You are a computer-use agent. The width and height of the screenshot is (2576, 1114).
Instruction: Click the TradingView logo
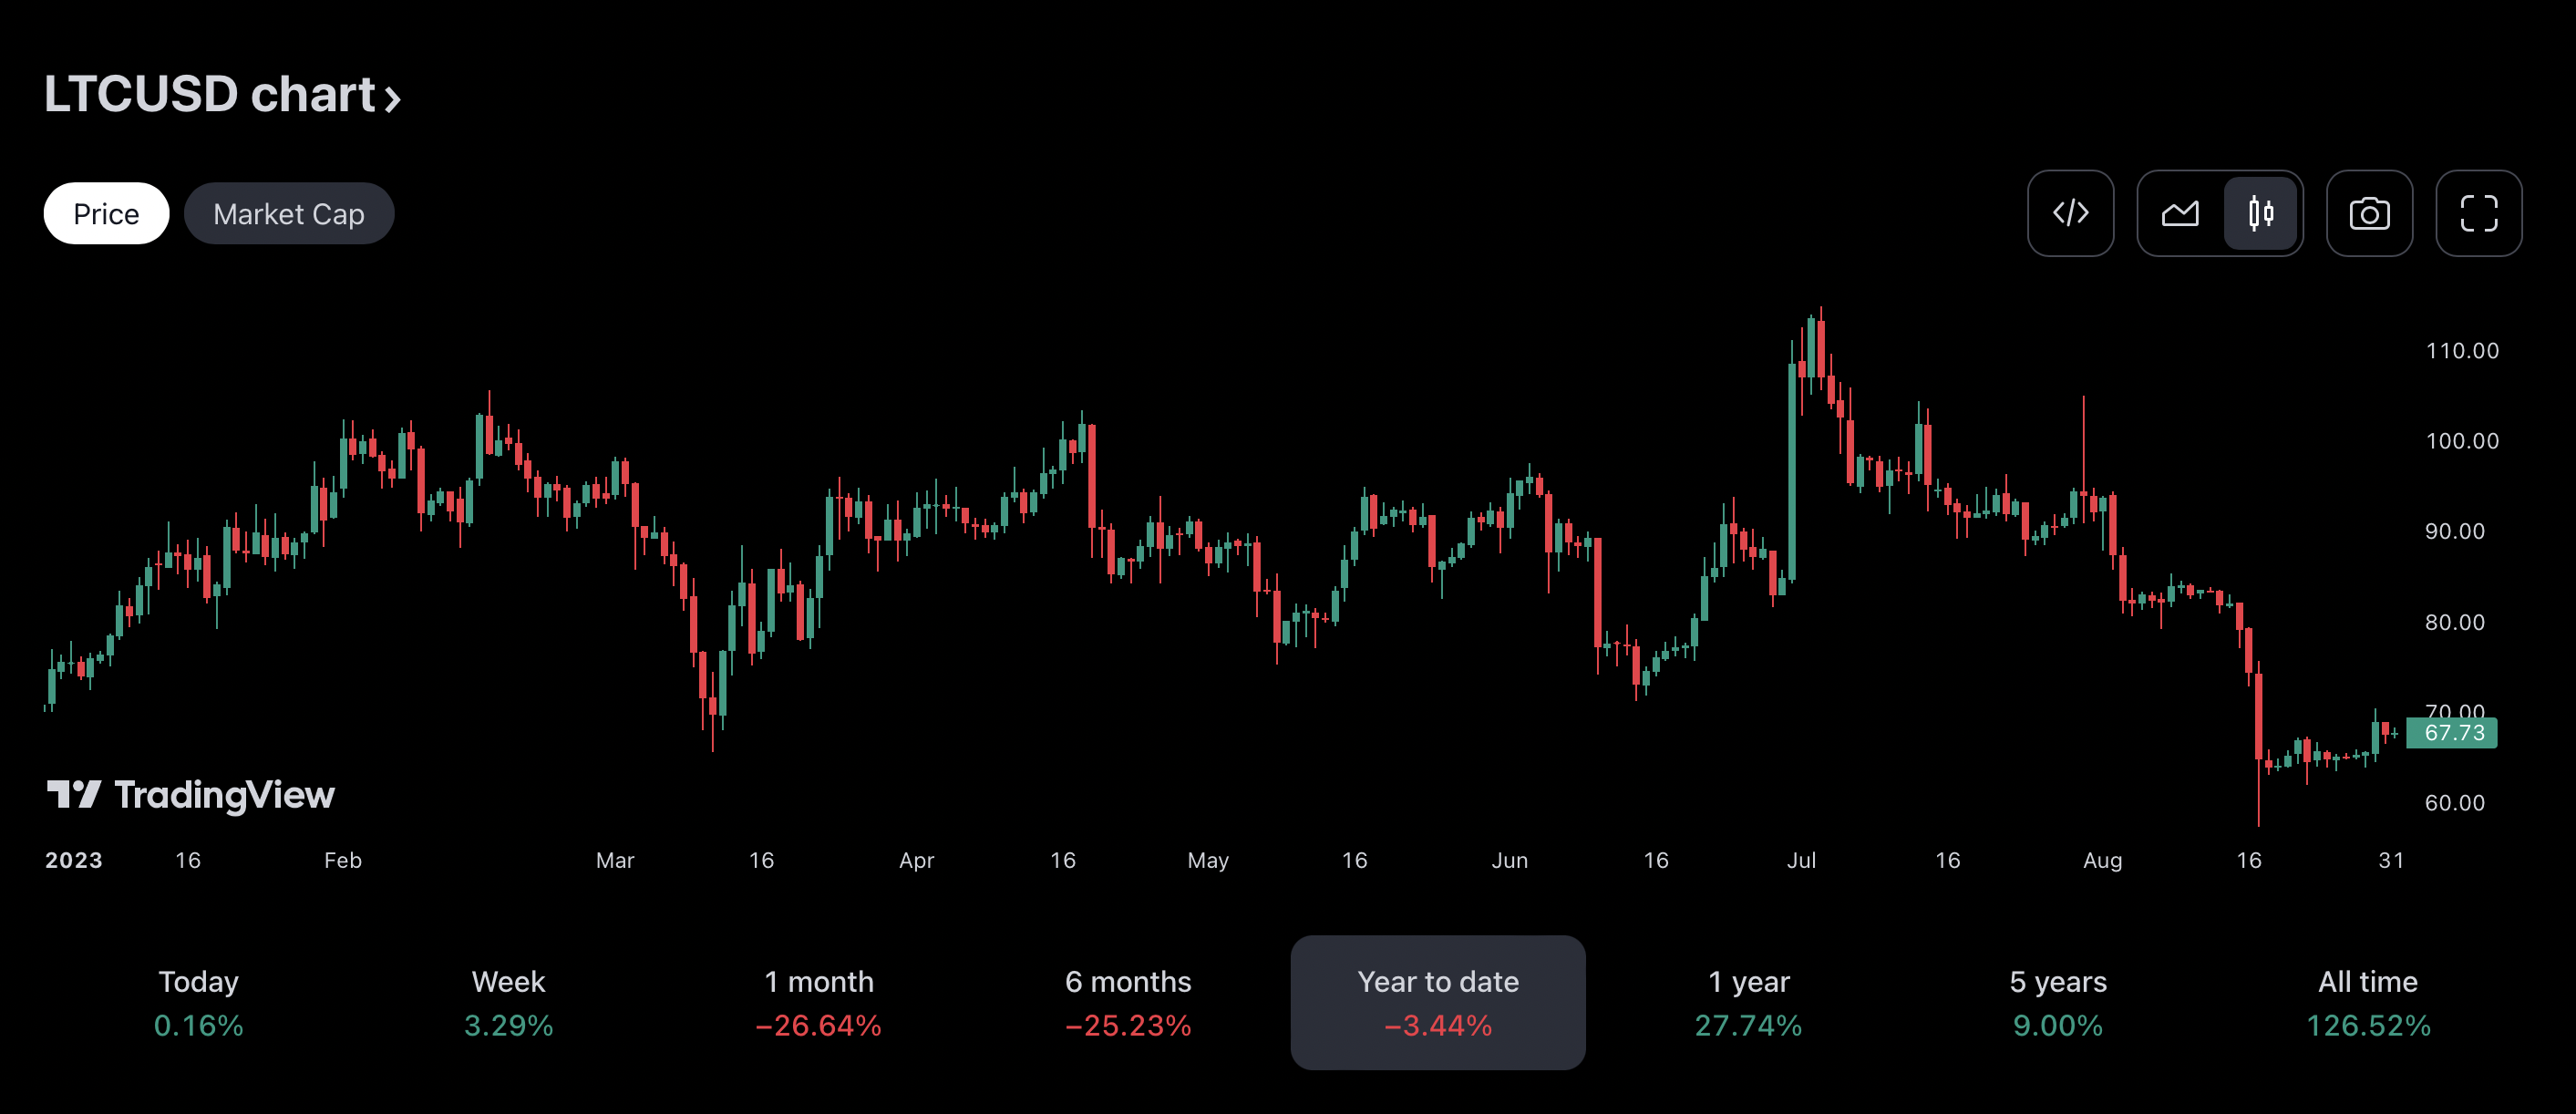pos(191,795)
